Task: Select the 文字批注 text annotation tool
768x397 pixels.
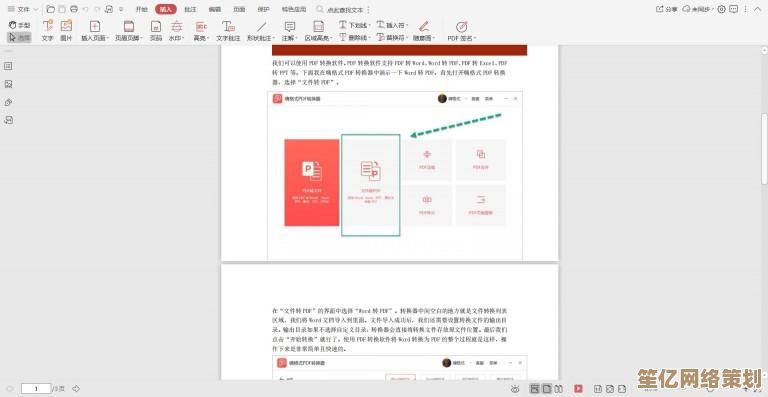Action: [x=228, y=31]
